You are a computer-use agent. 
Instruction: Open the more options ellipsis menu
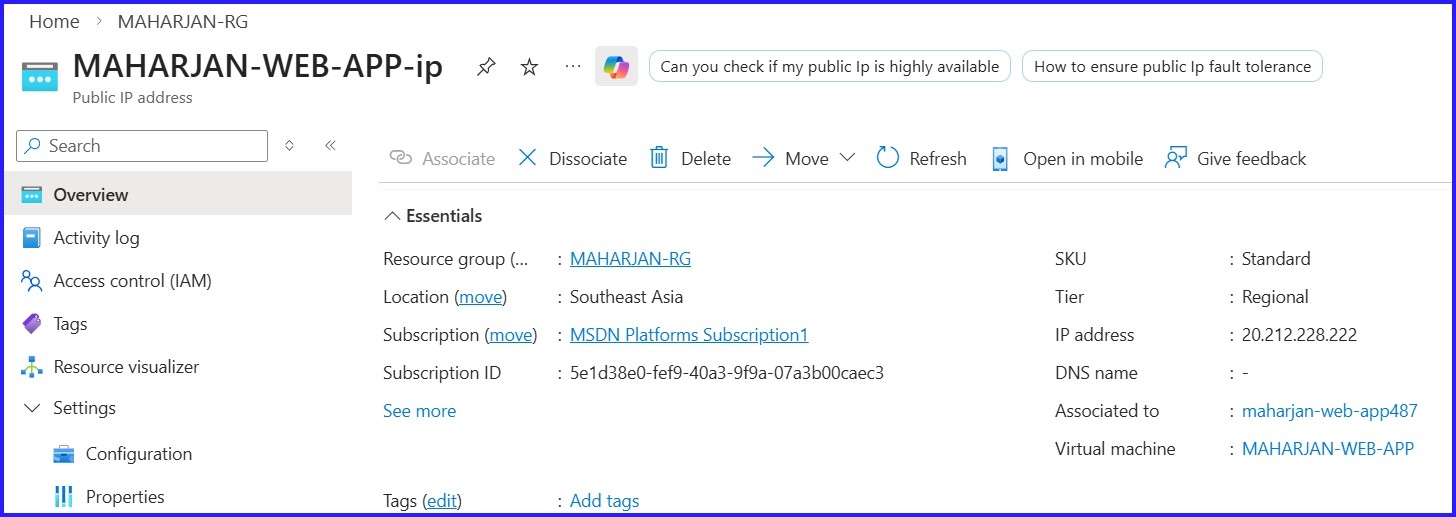(x=572, y=66)
